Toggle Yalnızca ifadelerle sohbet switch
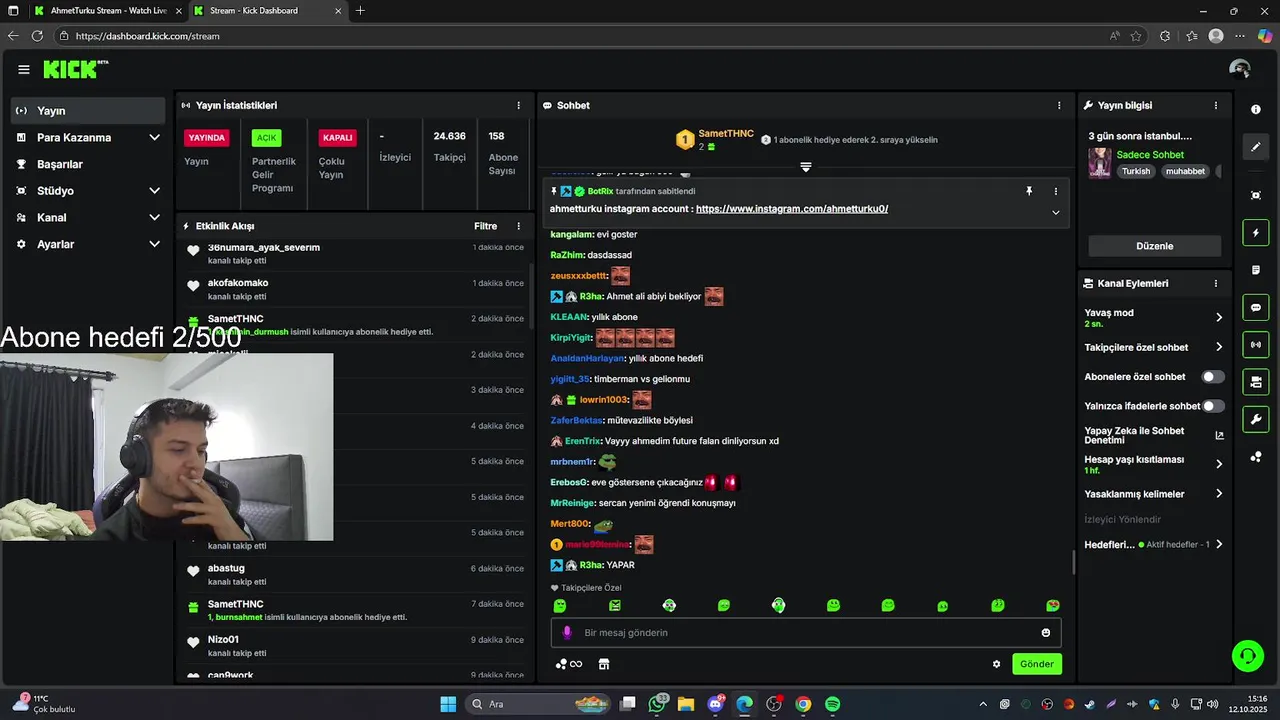1280x720 pixels. [x=1213, y=406]
